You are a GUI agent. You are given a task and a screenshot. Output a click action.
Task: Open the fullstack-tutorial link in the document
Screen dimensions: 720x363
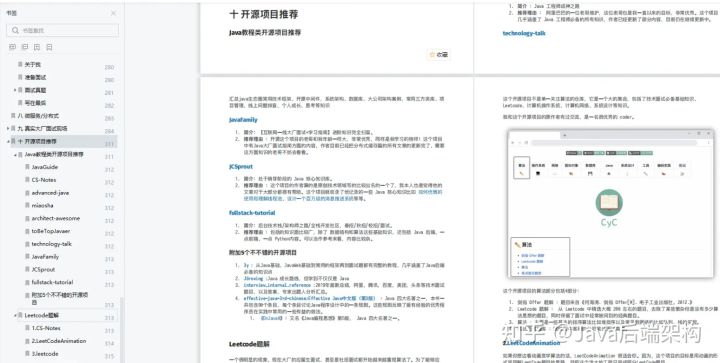tap(252, 213)
